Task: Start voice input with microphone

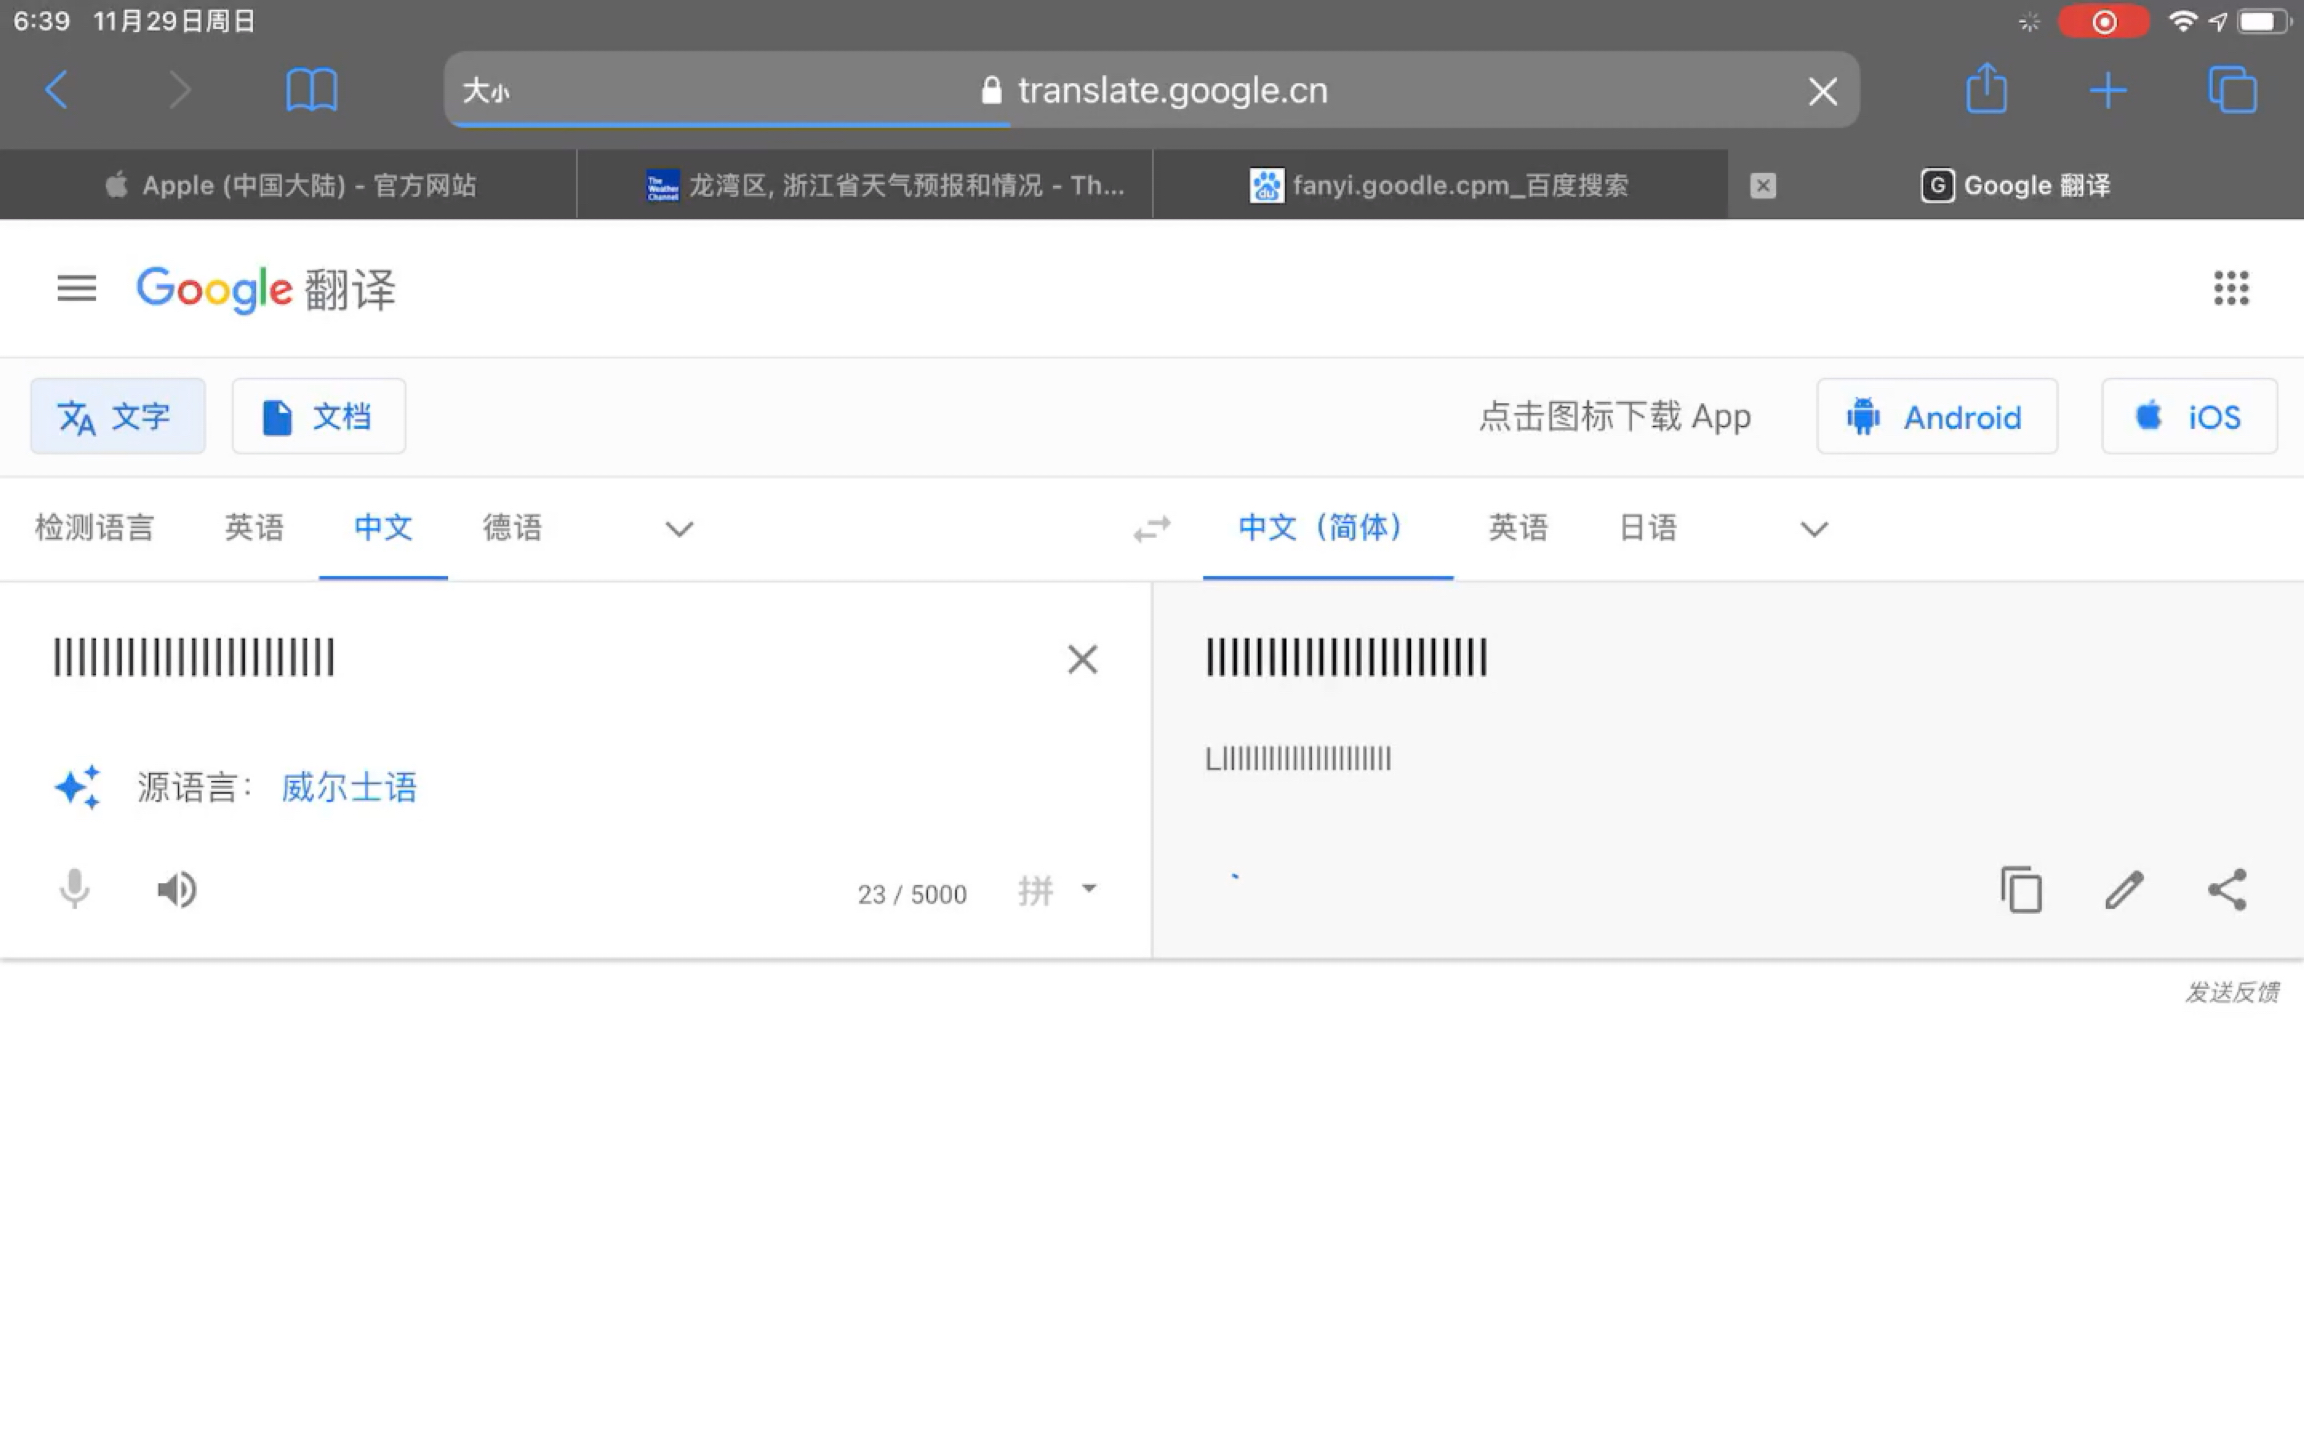Action: [x=74, y=889]
